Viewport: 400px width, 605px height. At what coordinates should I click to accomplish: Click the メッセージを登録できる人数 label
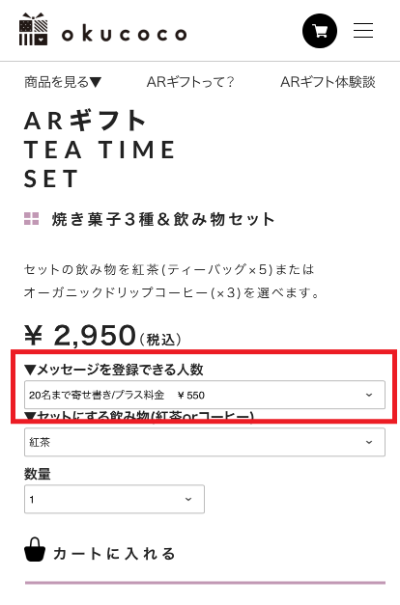pyautogui.click(x=113, y=370)
